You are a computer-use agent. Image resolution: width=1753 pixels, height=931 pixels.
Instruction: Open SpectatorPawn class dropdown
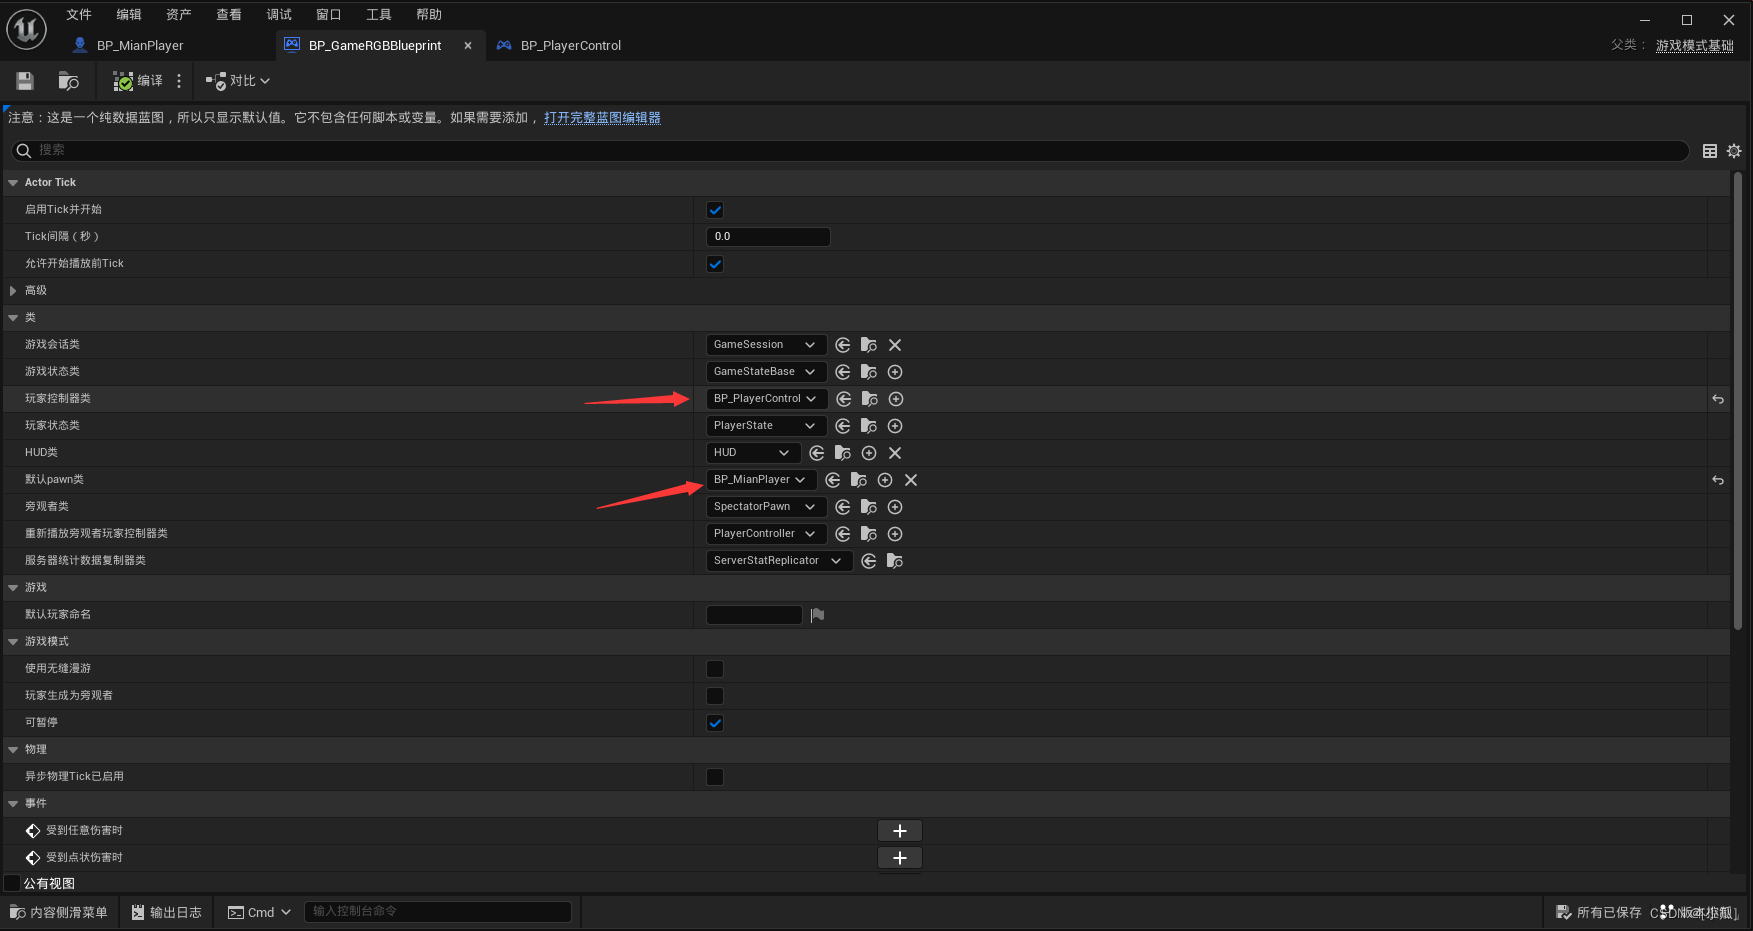point(766,507)
